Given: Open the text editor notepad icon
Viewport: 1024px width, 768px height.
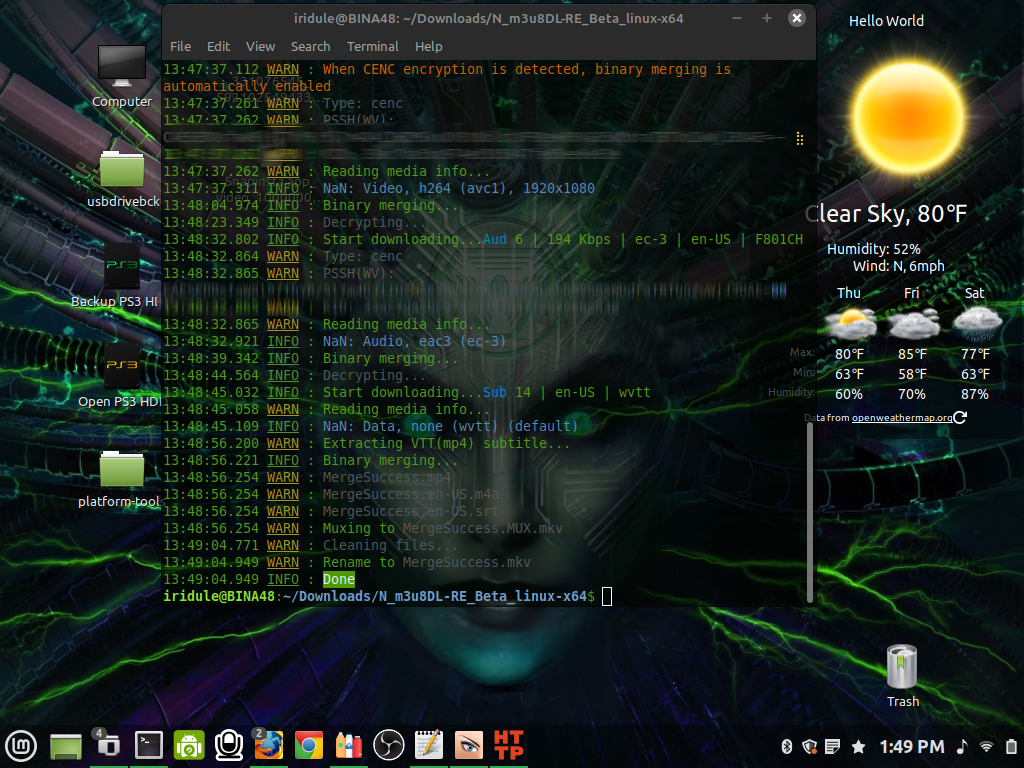Looking at the screenshot, I should click(428, 745).
